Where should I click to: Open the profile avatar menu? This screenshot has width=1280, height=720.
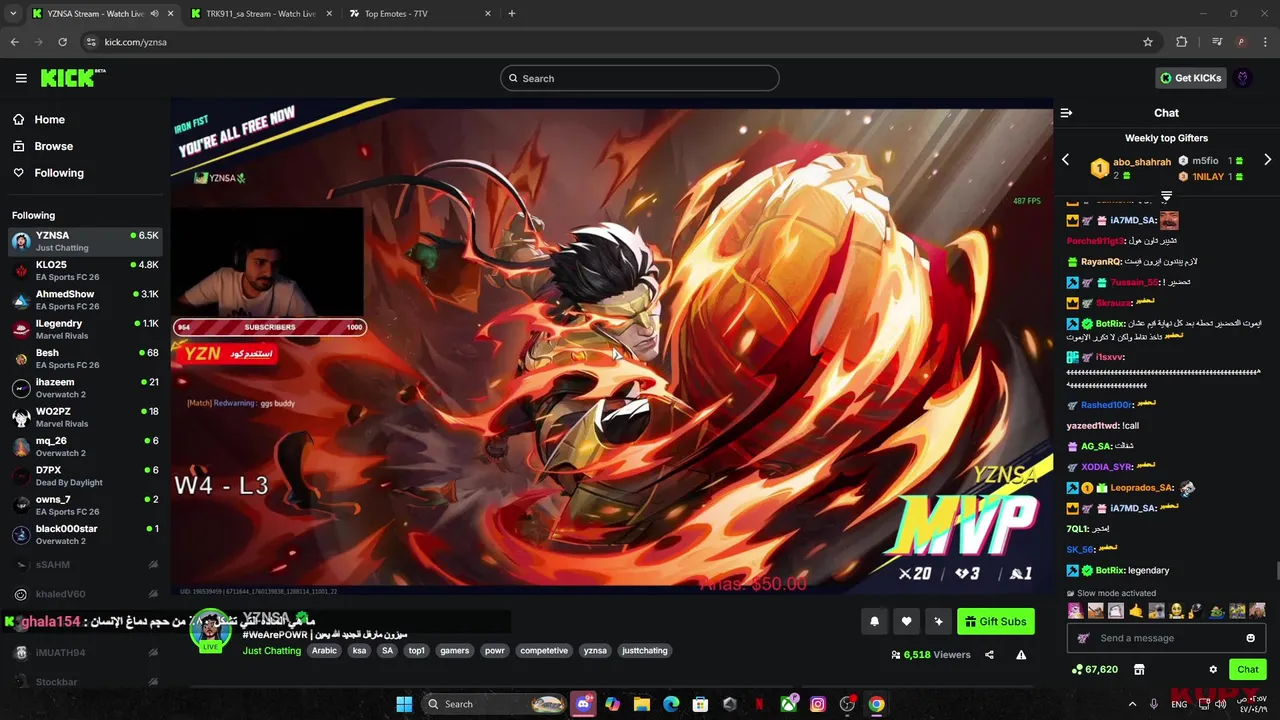(x=1243, y=78)
